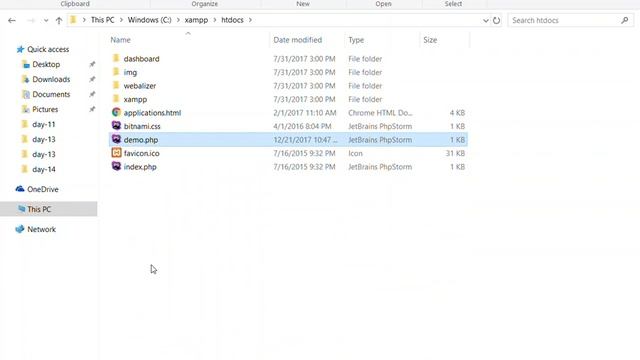The width and height of the screenshot is (640, 360).
Task: Click Chrome icon of applications.html
Action: [116, 112]
